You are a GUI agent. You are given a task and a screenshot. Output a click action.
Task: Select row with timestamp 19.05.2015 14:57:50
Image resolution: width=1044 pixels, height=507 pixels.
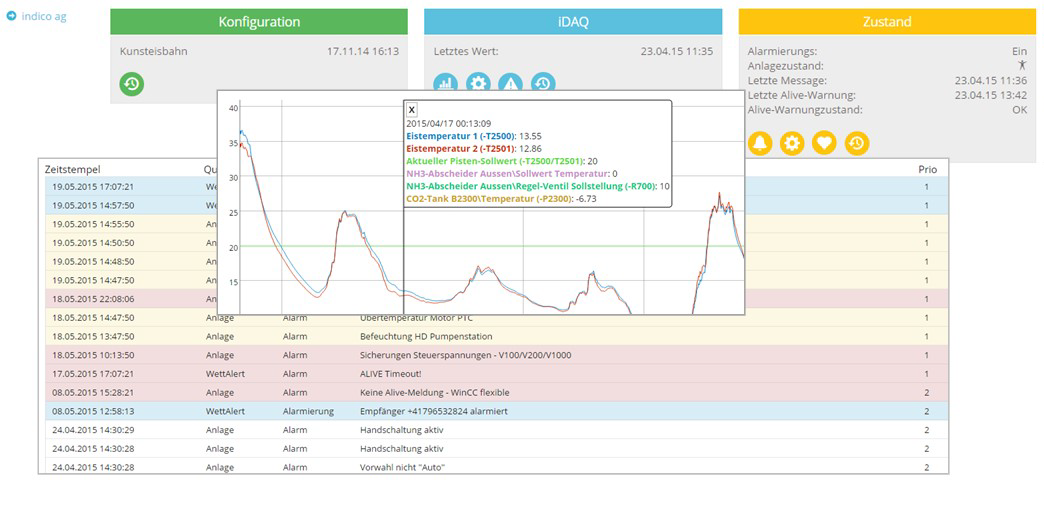click(x=497, y=206)
